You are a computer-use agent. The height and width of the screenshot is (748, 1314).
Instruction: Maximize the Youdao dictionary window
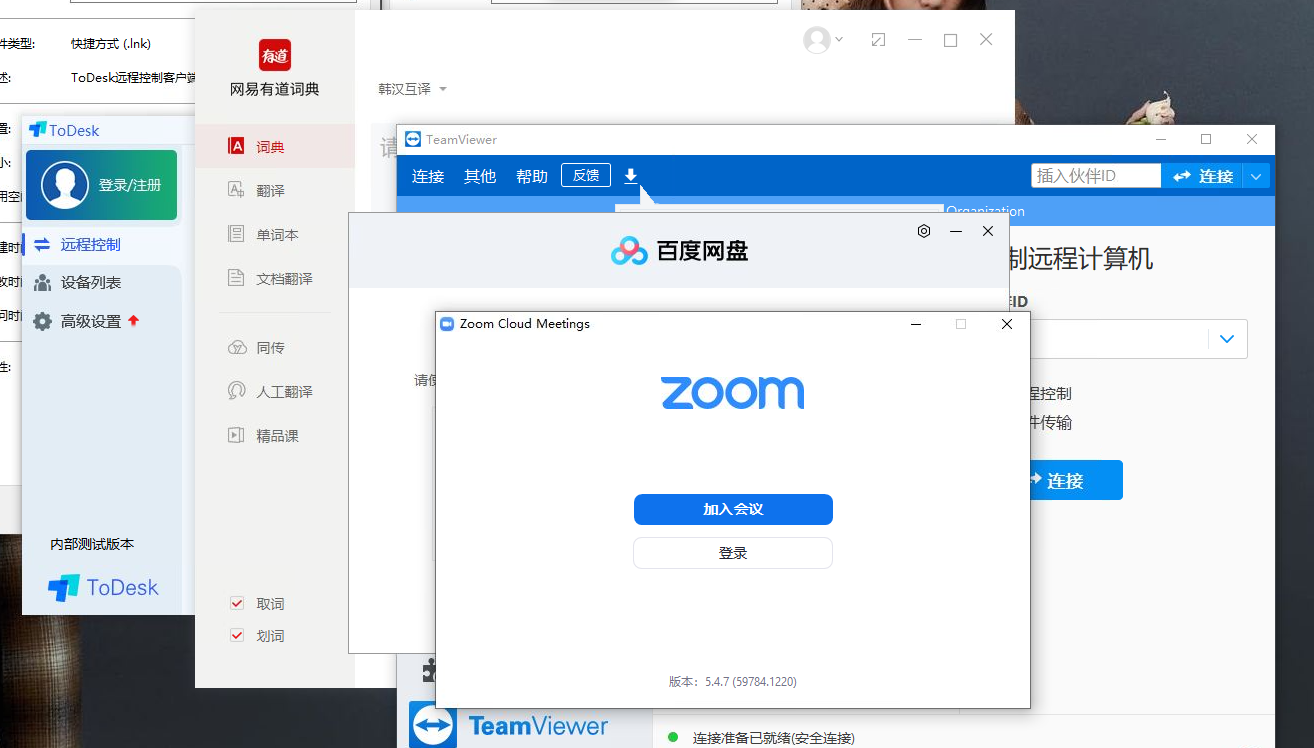[950, 40]
